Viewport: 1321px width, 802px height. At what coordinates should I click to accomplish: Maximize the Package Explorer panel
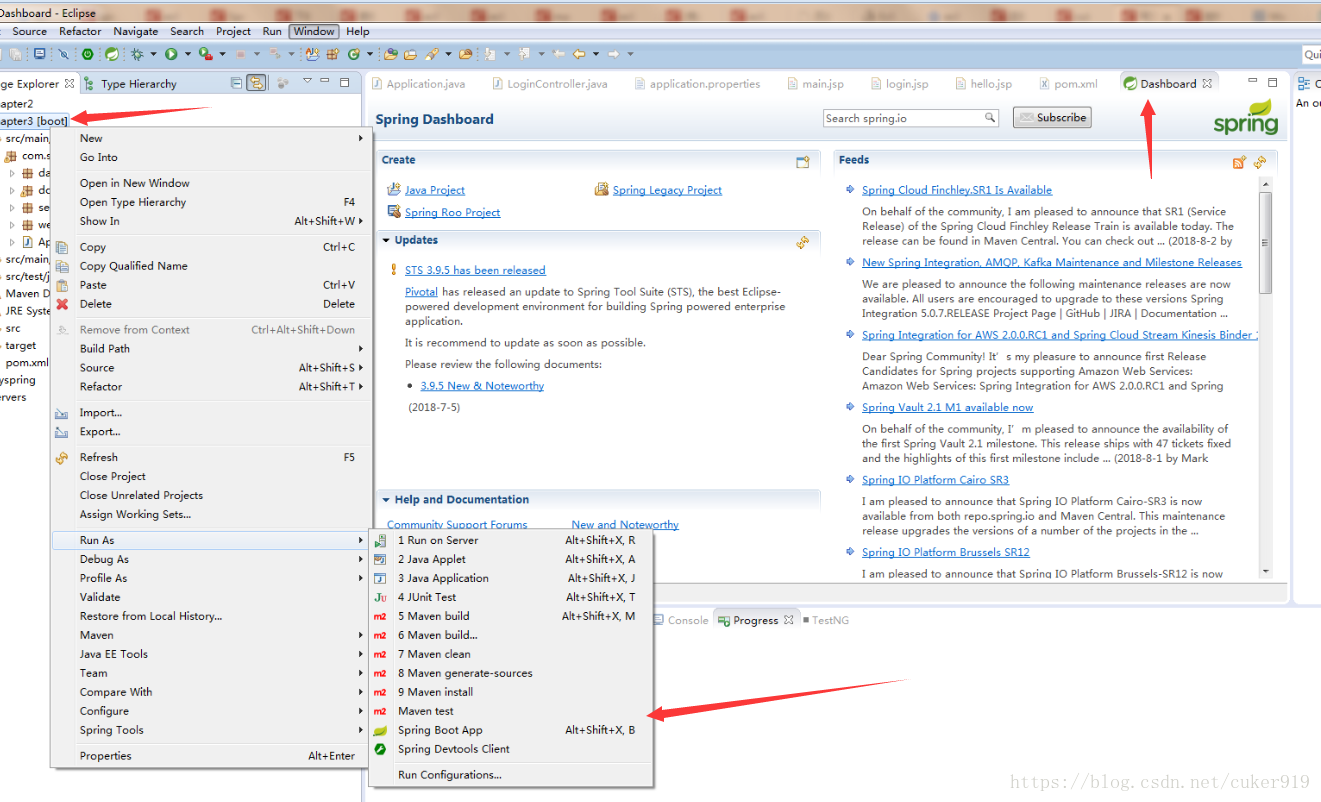(345, 82)
